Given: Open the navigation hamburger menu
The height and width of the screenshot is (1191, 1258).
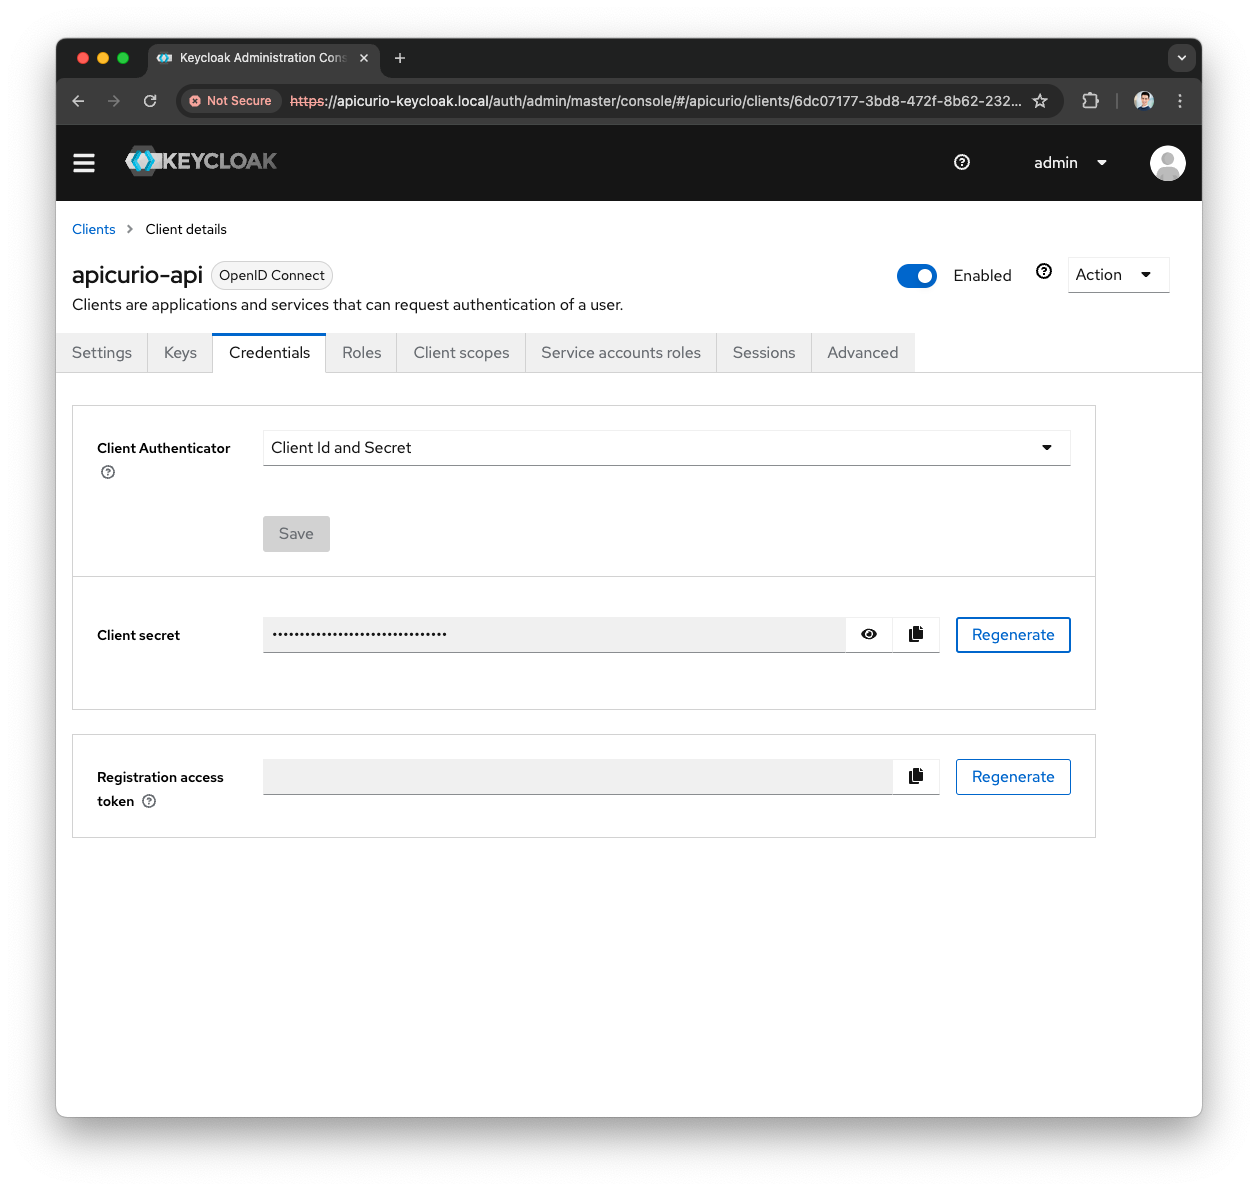Looking at the screenshot, I should click(x=84, y=162).
